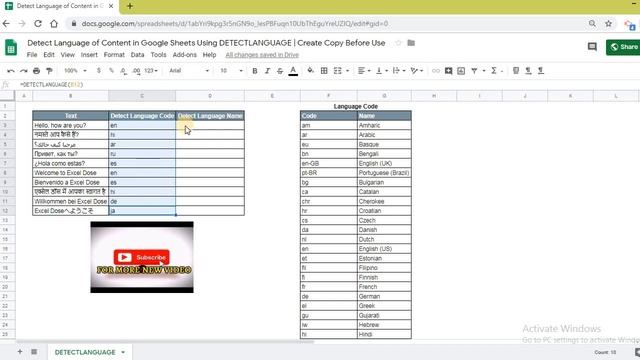The image size is (640, 360).
Task: Open horizontal align dropdown
Action: [x=364, y=71]
